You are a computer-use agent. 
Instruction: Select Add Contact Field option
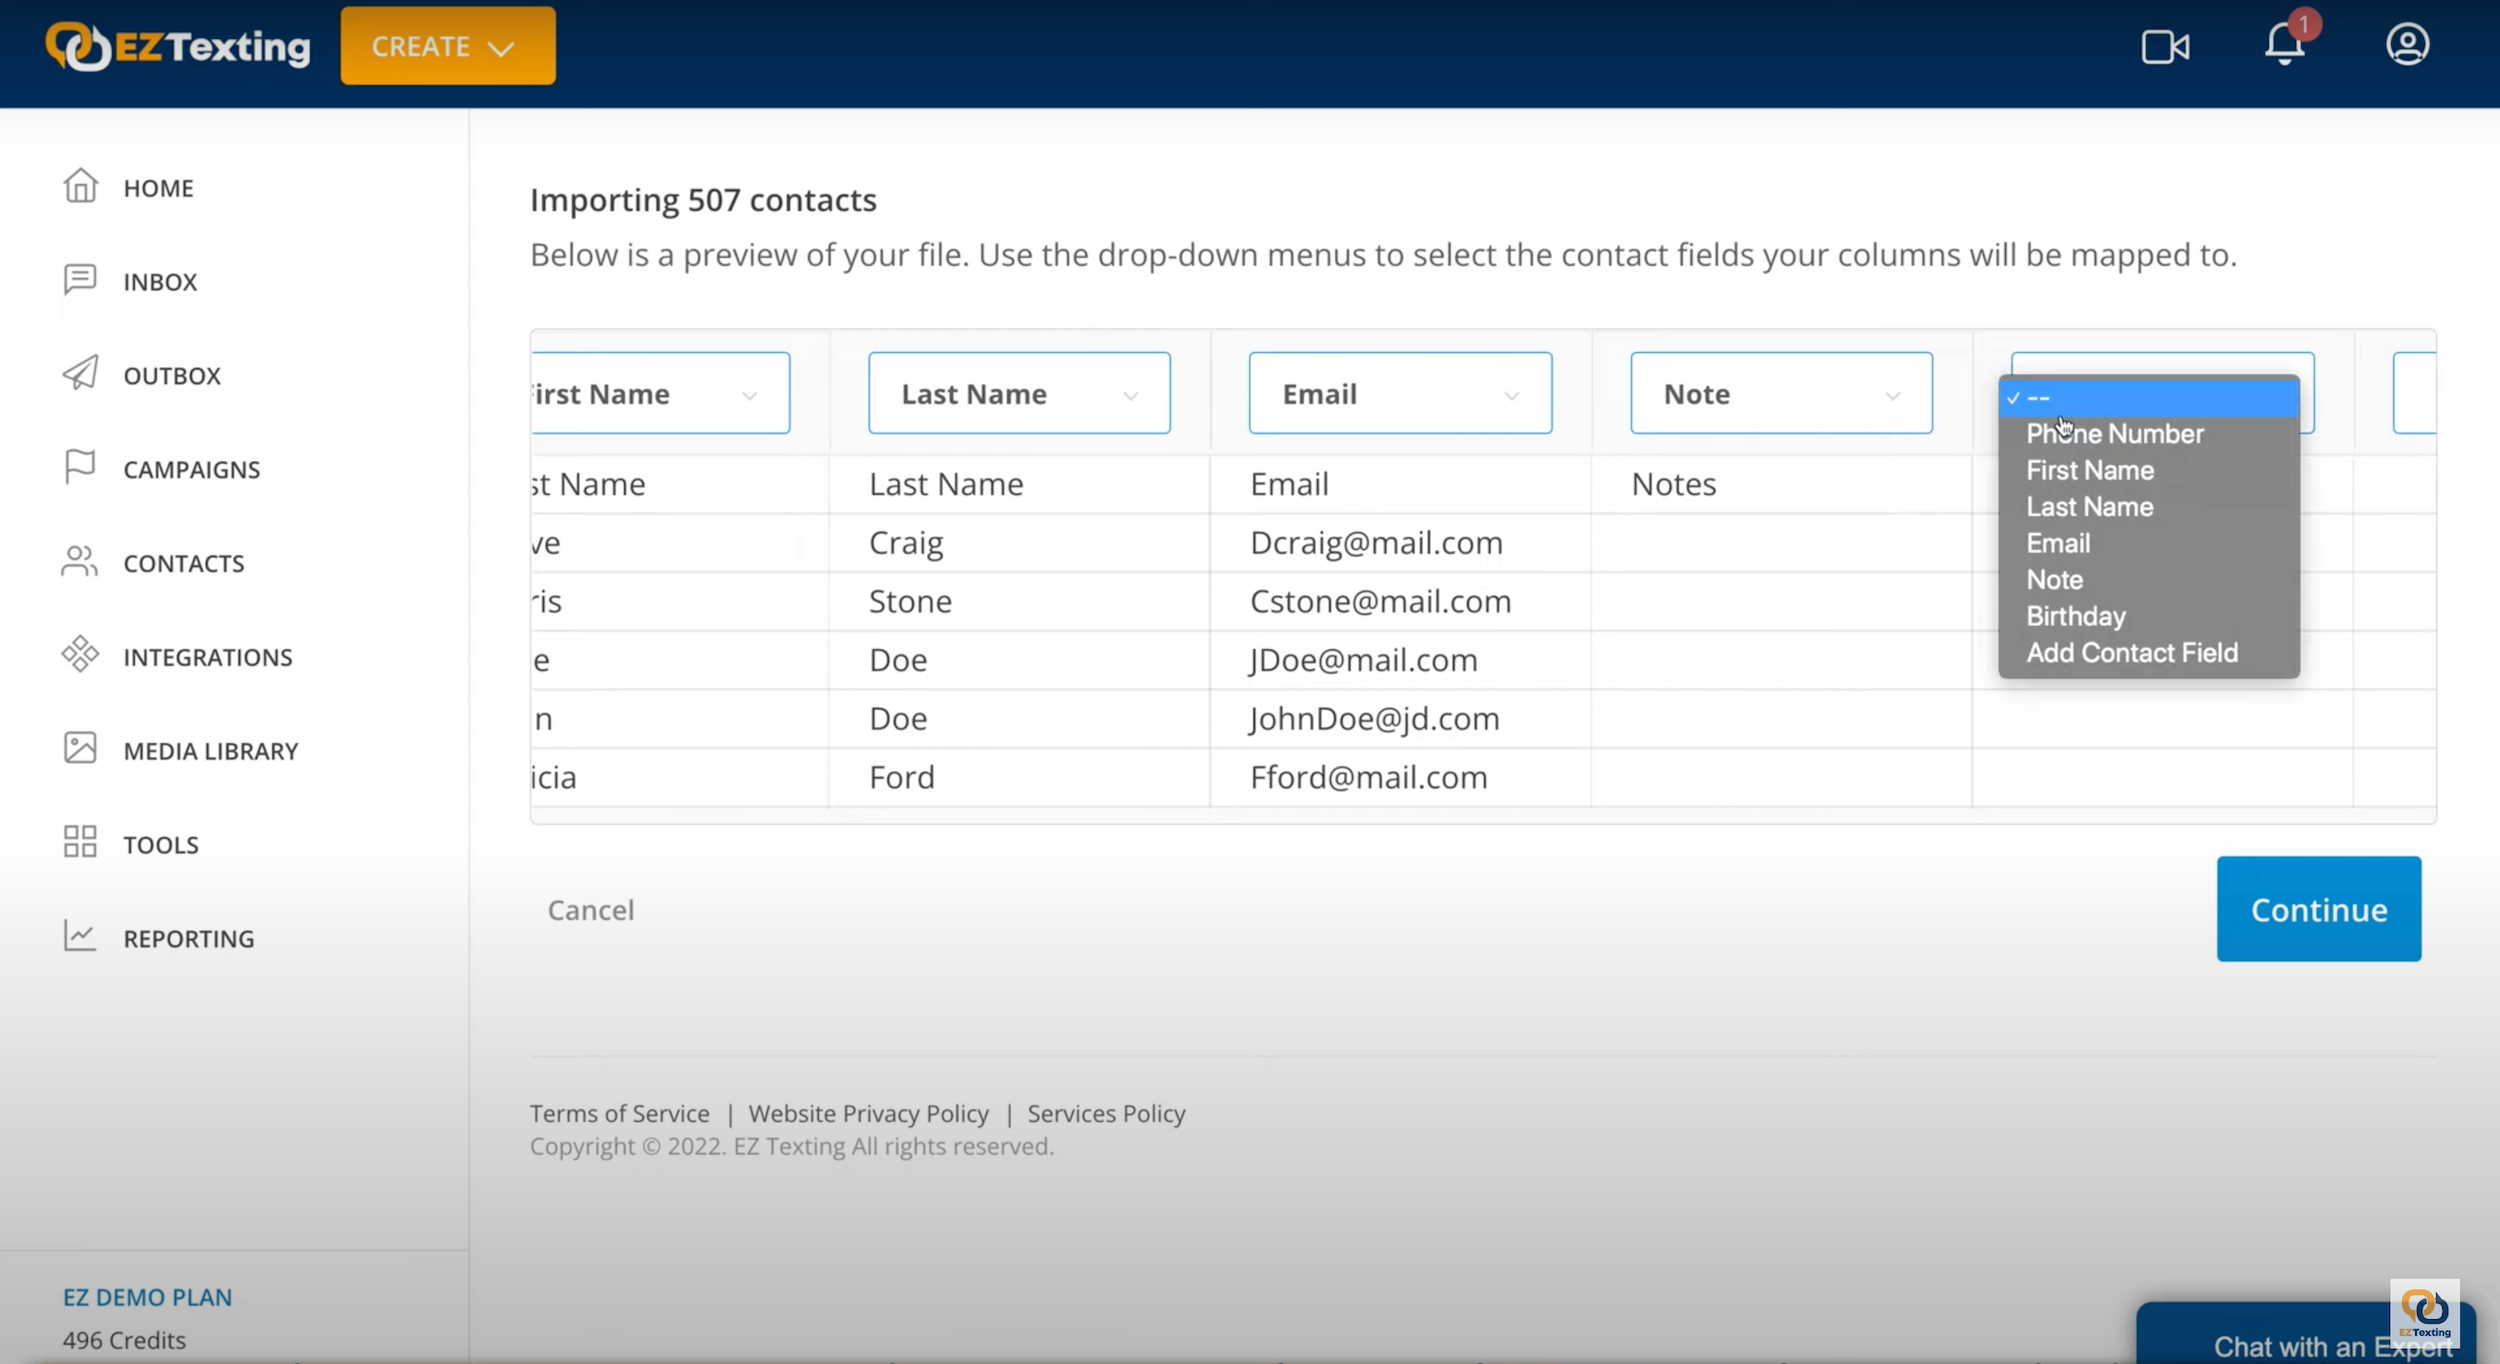click(x=2131, y=652)
